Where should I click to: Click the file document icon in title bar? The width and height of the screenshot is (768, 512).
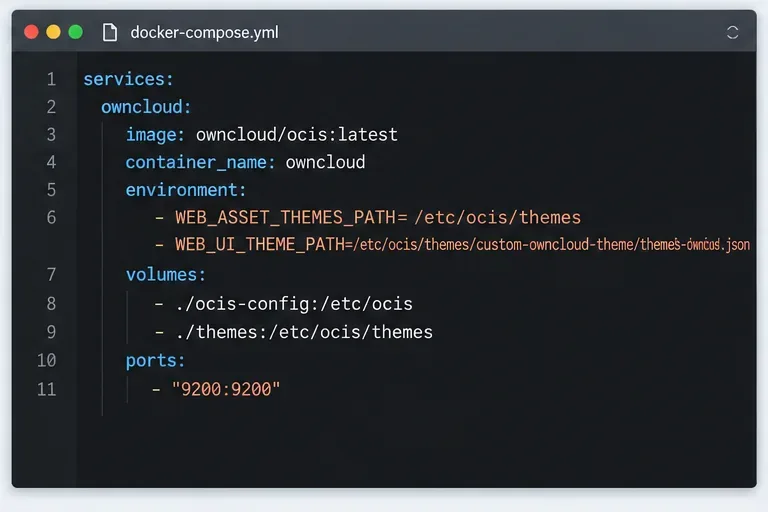[110, 32]
